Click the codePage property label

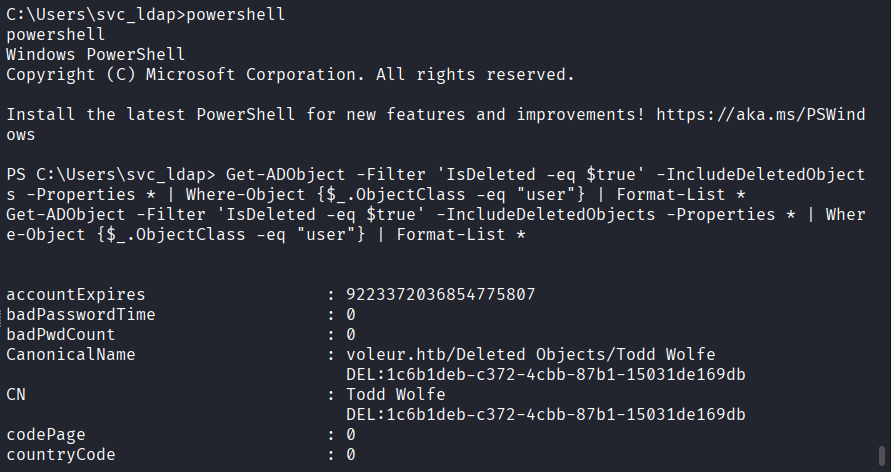tap(46, 434)
